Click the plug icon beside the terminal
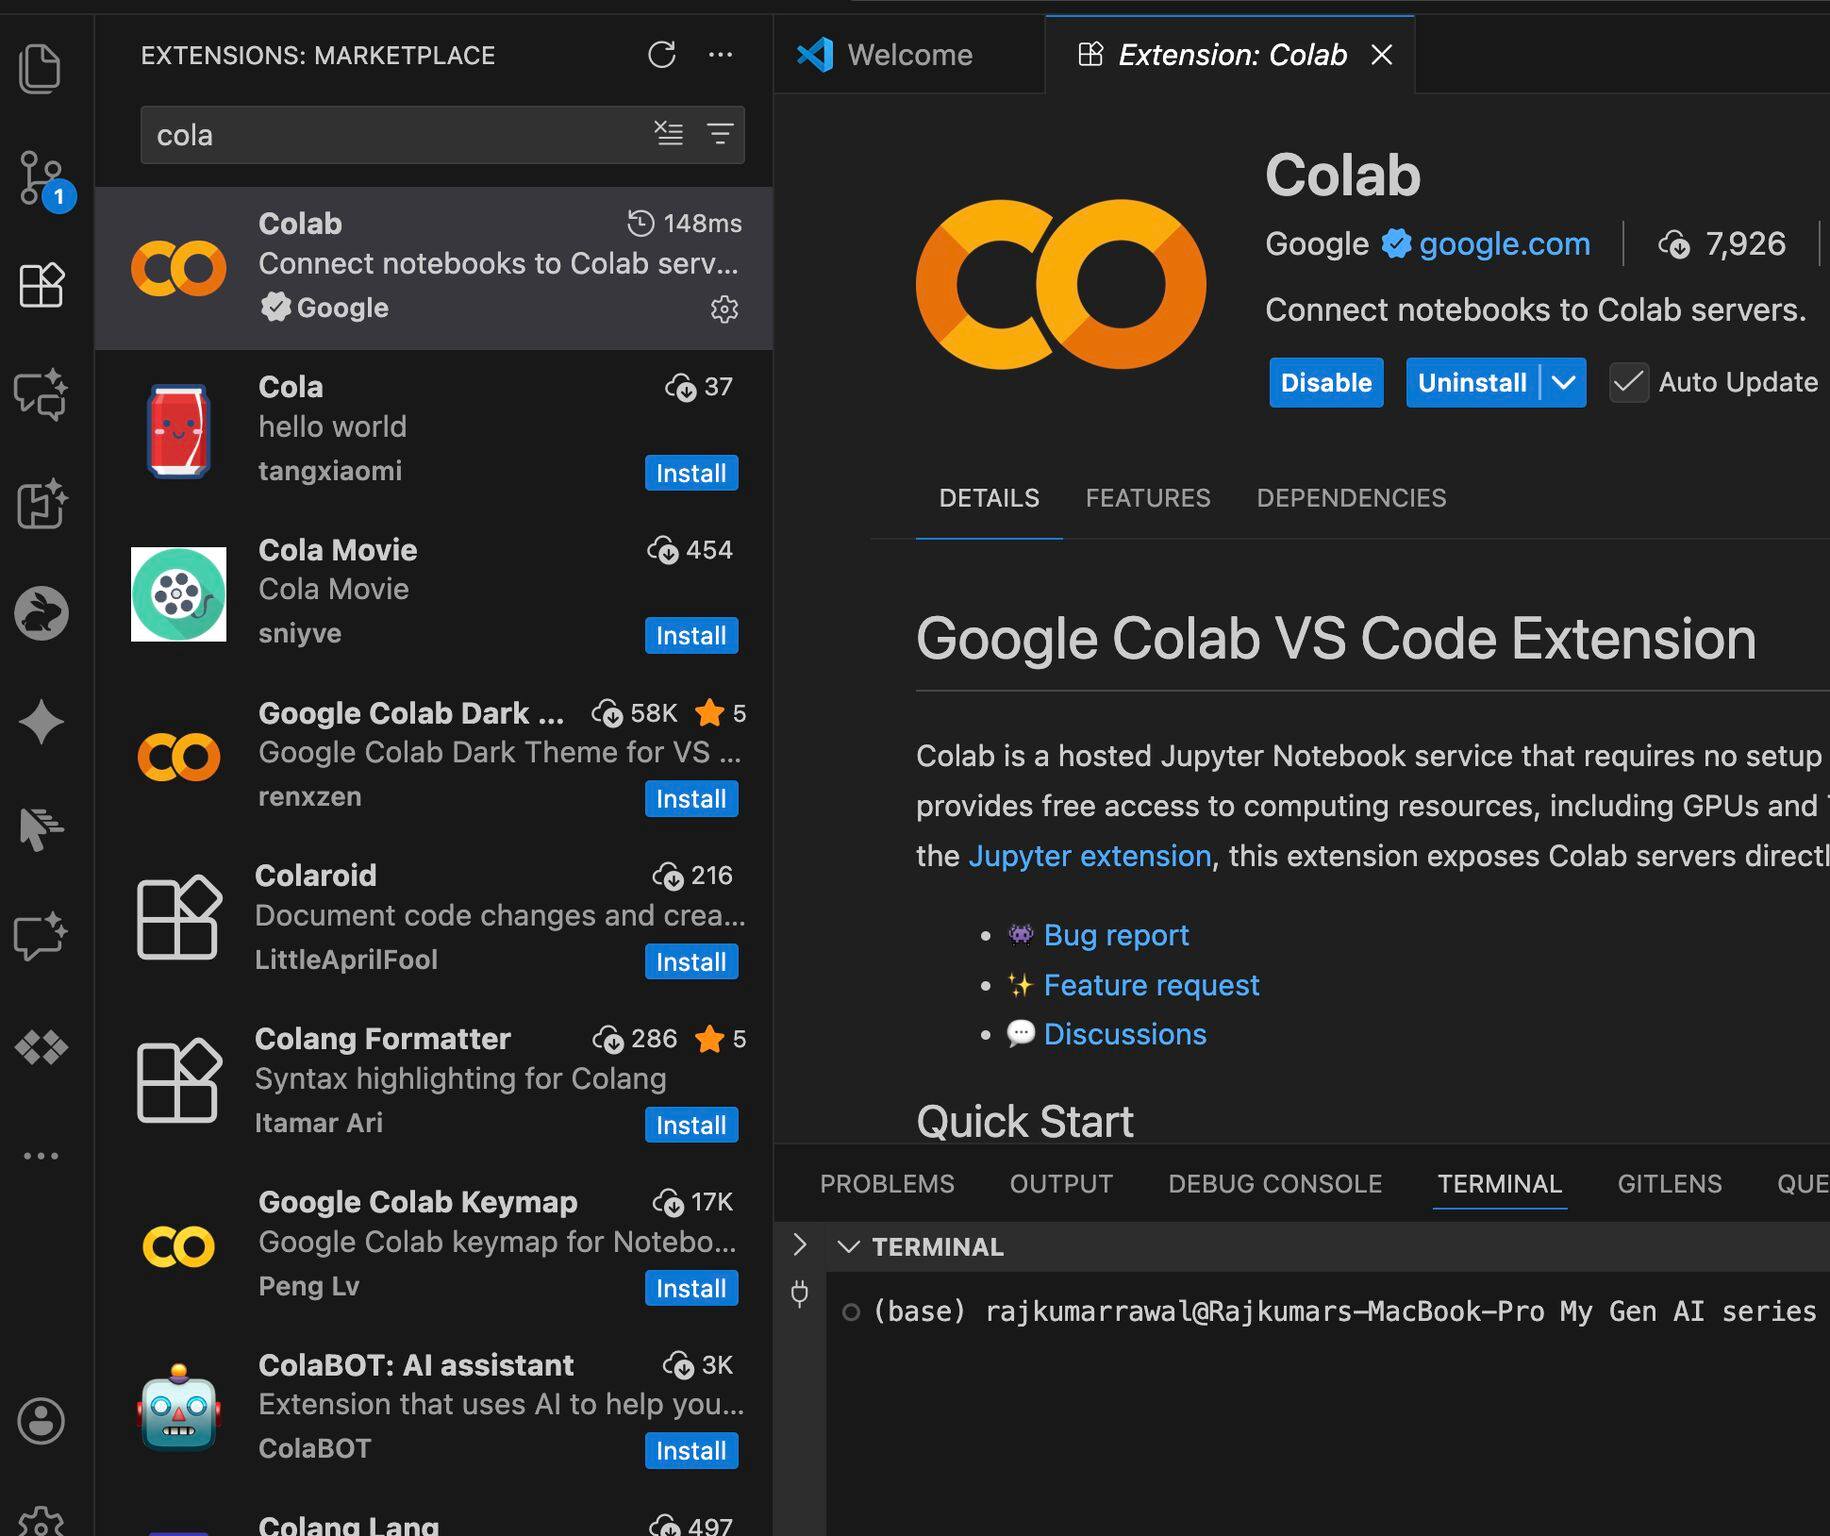The height and width of the screenshot is (1536, 1830). point(799,1293)
